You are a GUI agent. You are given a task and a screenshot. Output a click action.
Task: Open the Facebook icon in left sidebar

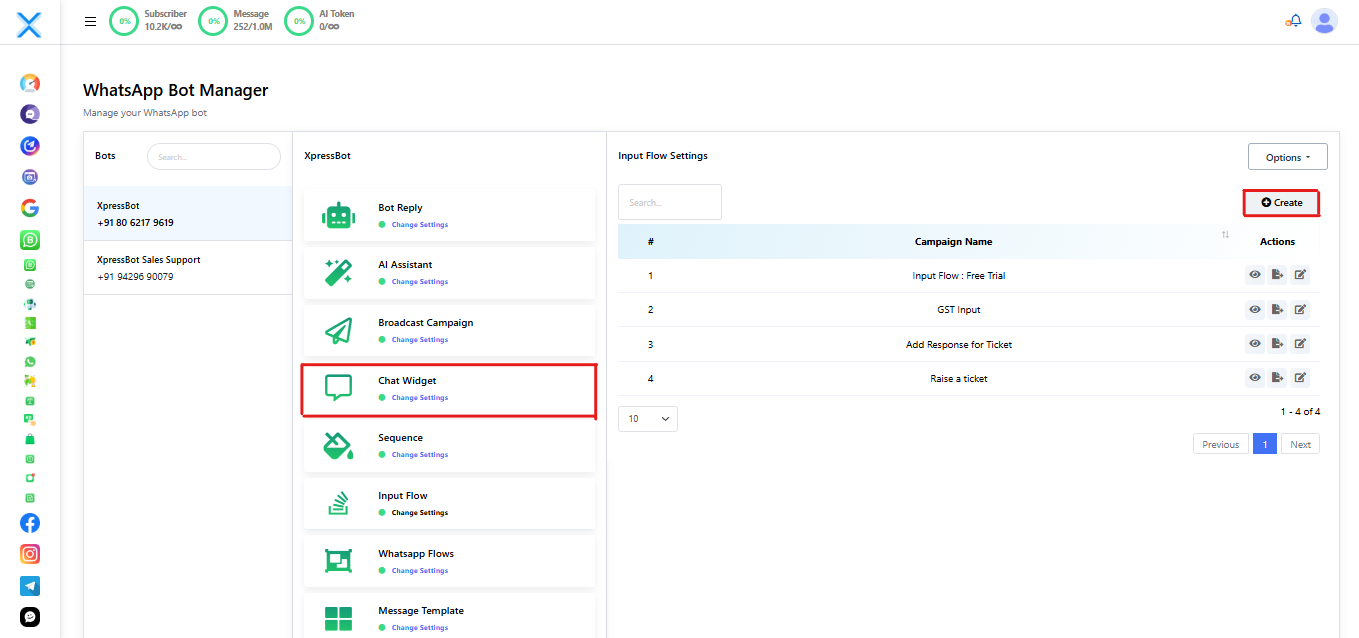[30, 523]
